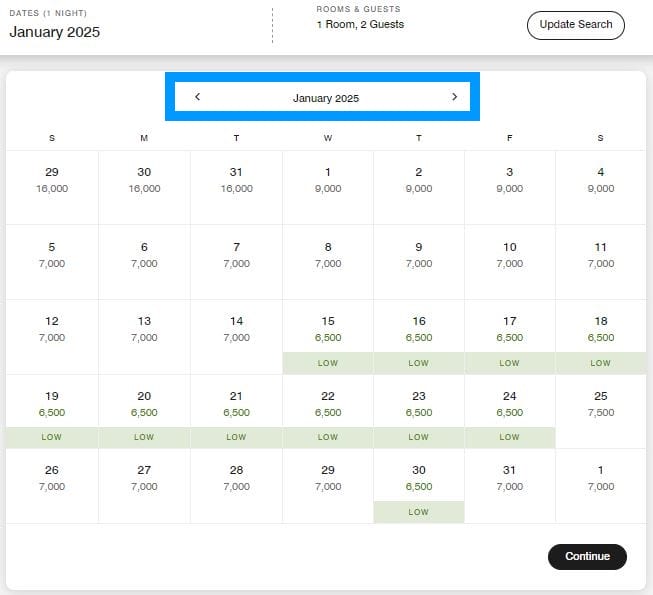Select January 14 date cell
Viewport: 653px width, 595px height.
236,336
